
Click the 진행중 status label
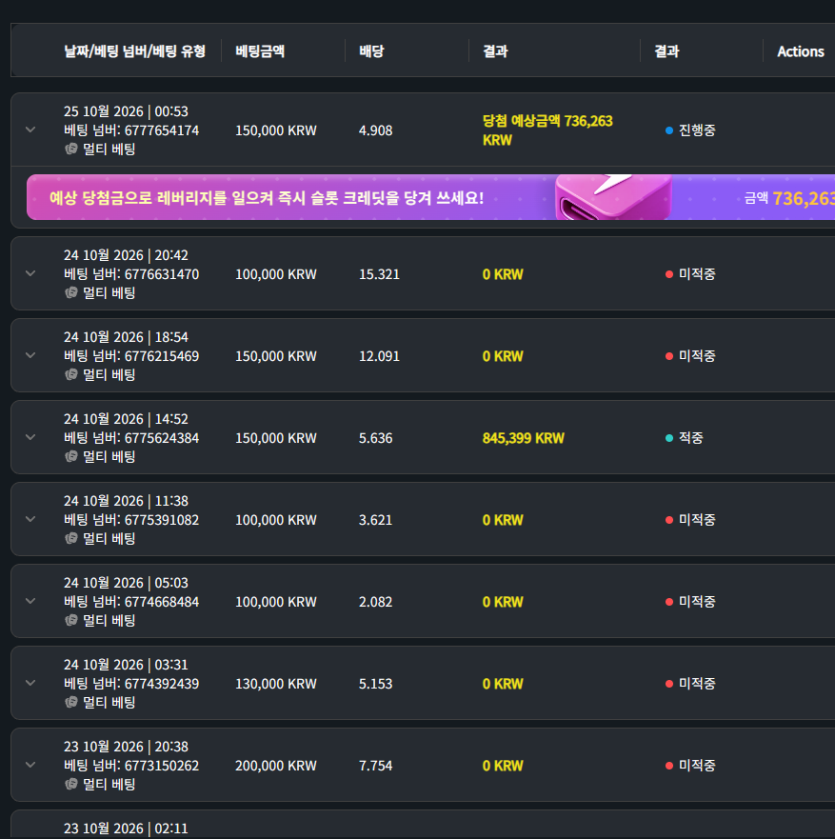(697, 130)
